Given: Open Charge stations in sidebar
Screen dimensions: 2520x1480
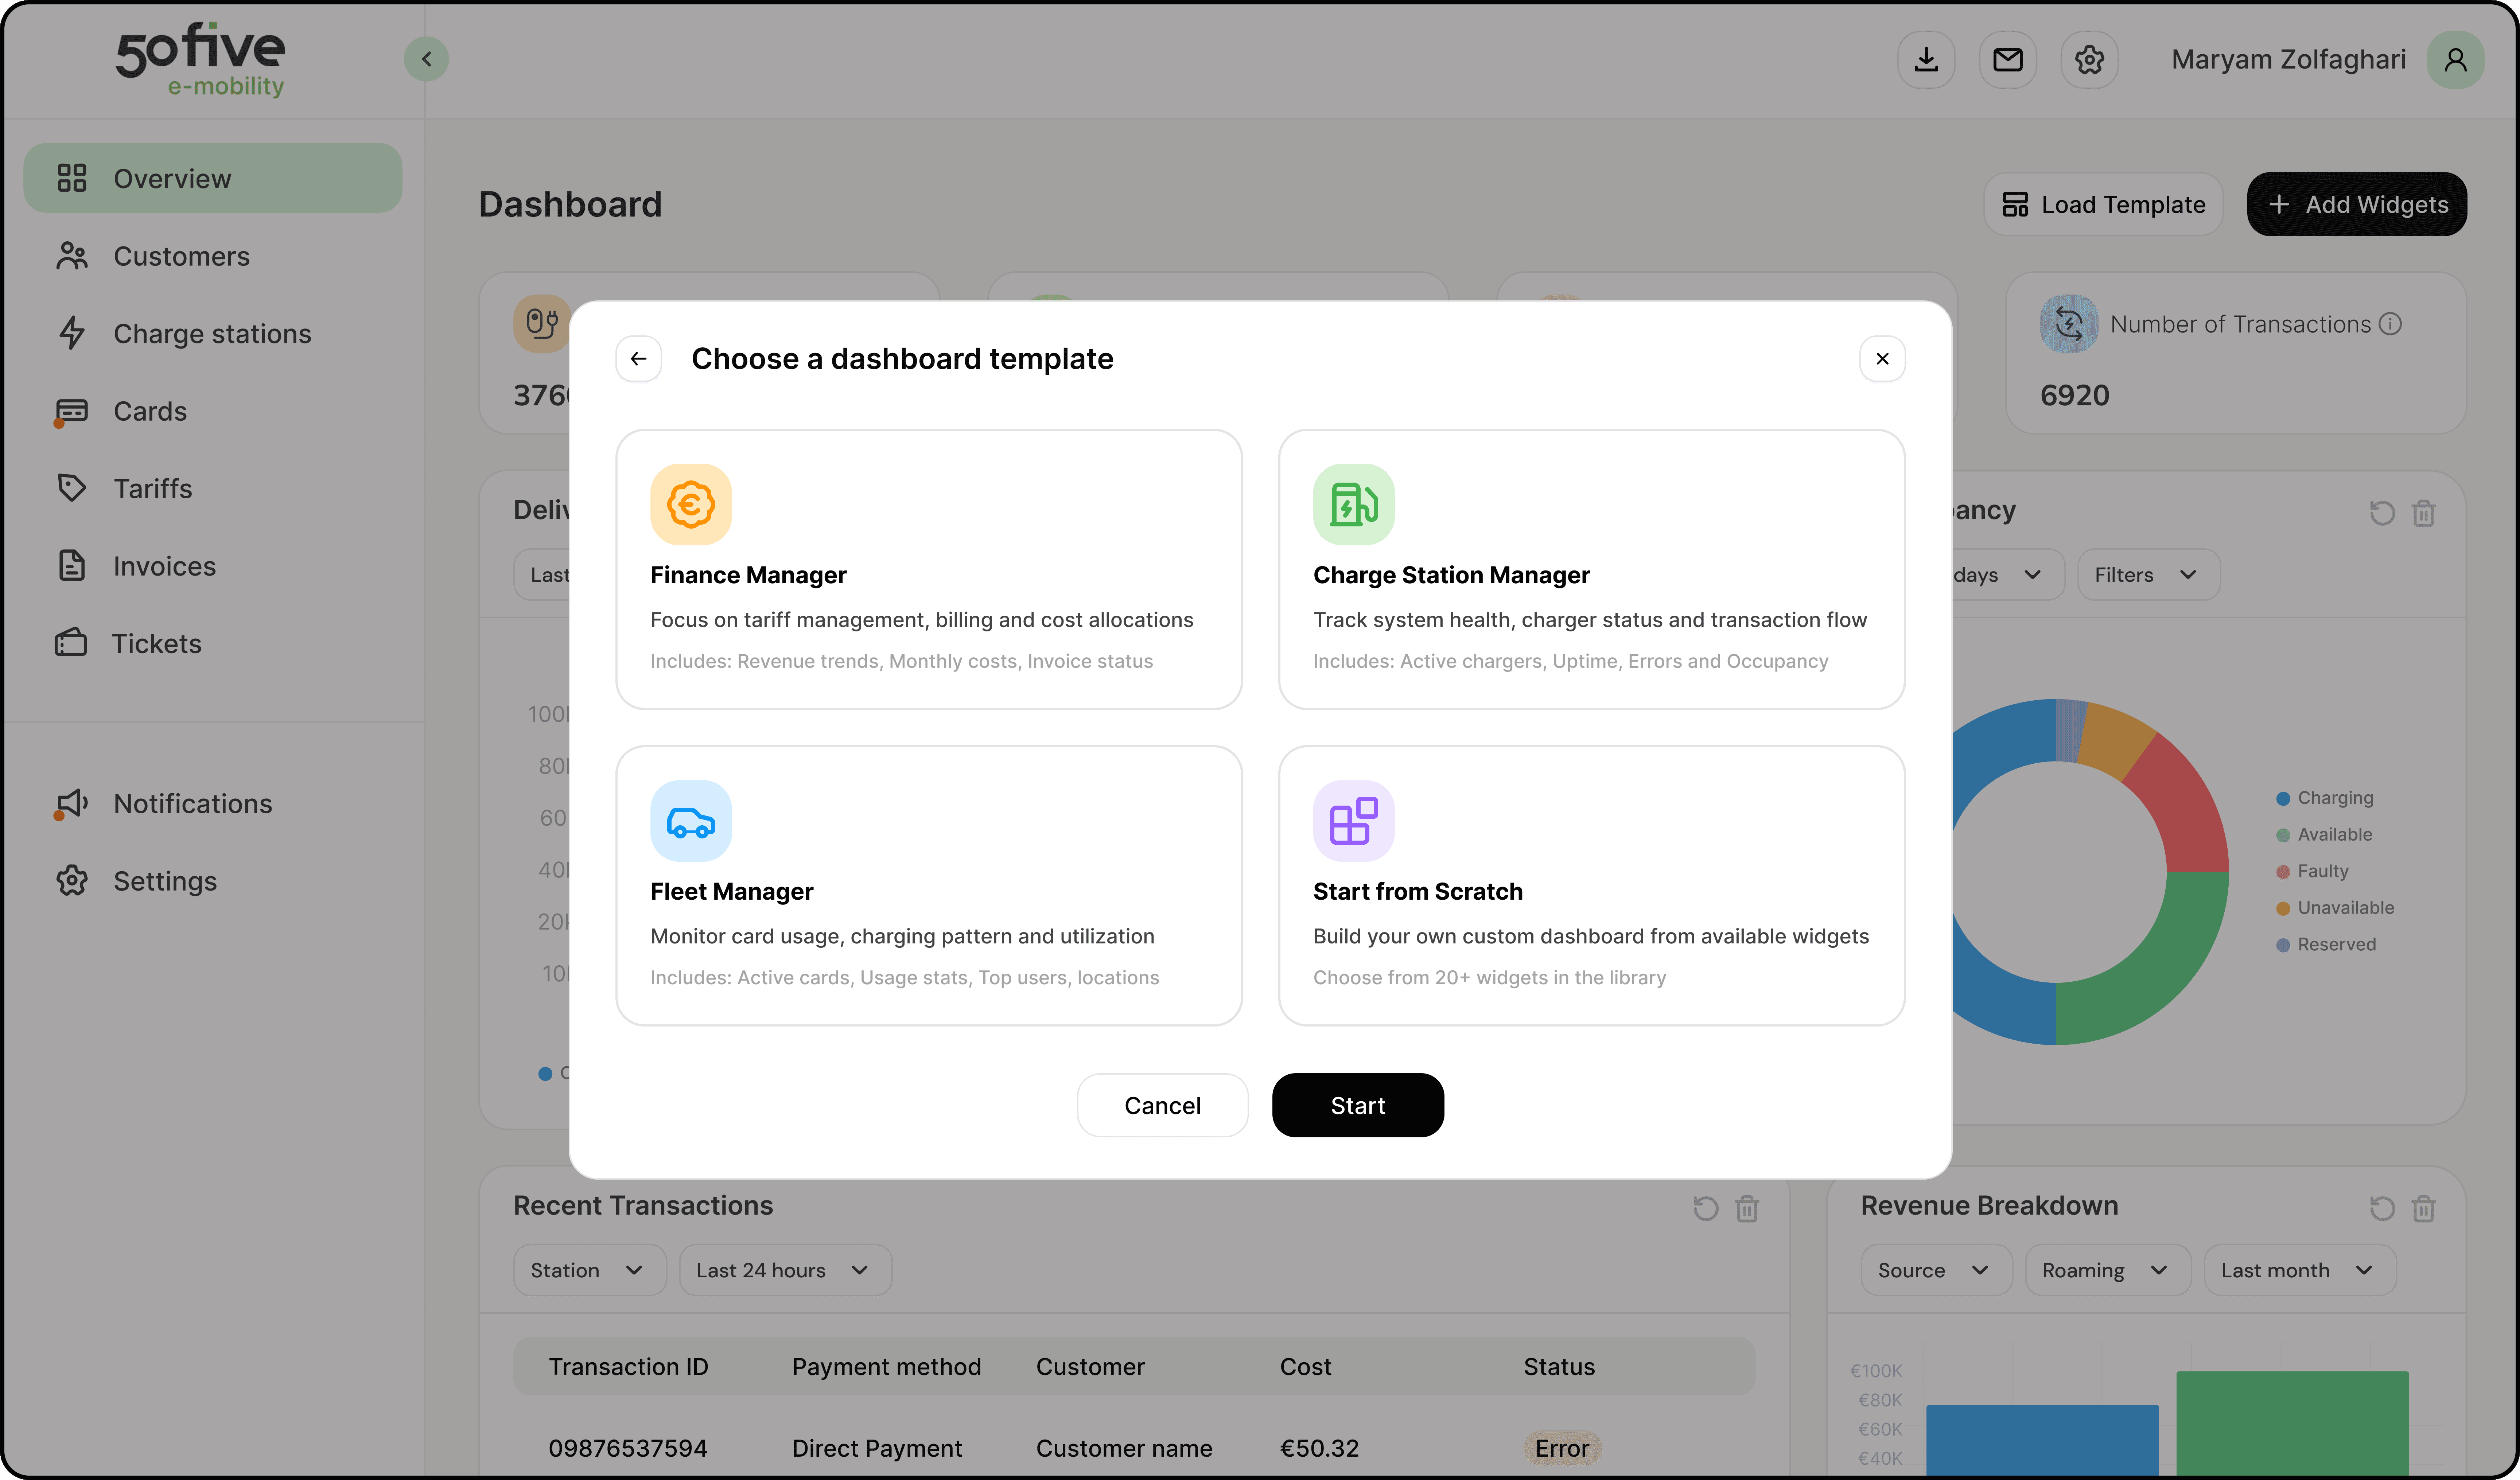Looking at the screenshot, I should pos(212,334).
